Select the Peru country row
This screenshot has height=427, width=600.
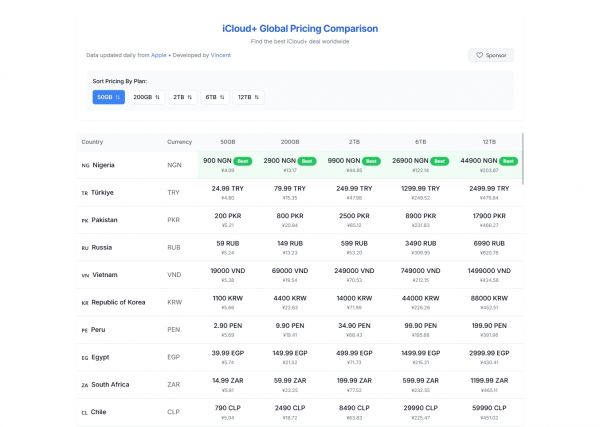click(300, 330)
